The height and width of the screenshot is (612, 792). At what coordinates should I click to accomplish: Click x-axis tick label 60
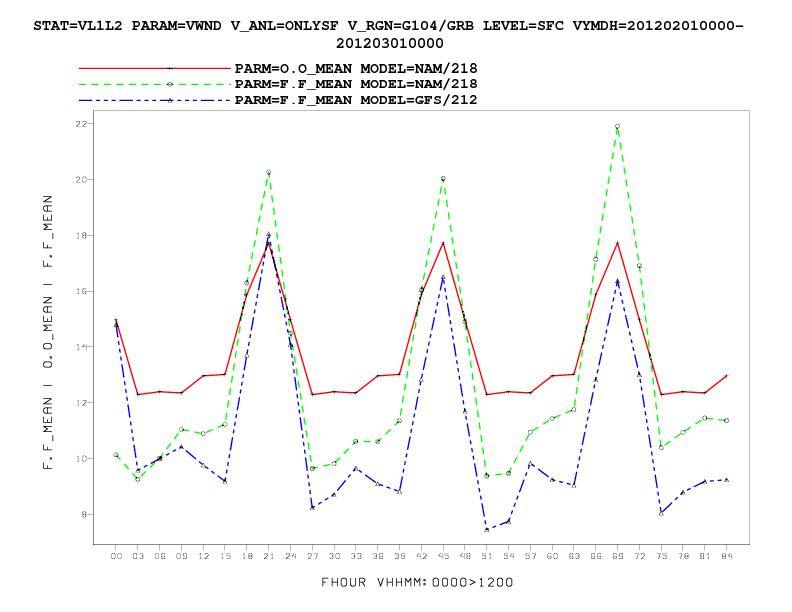(x=552, y=556)
